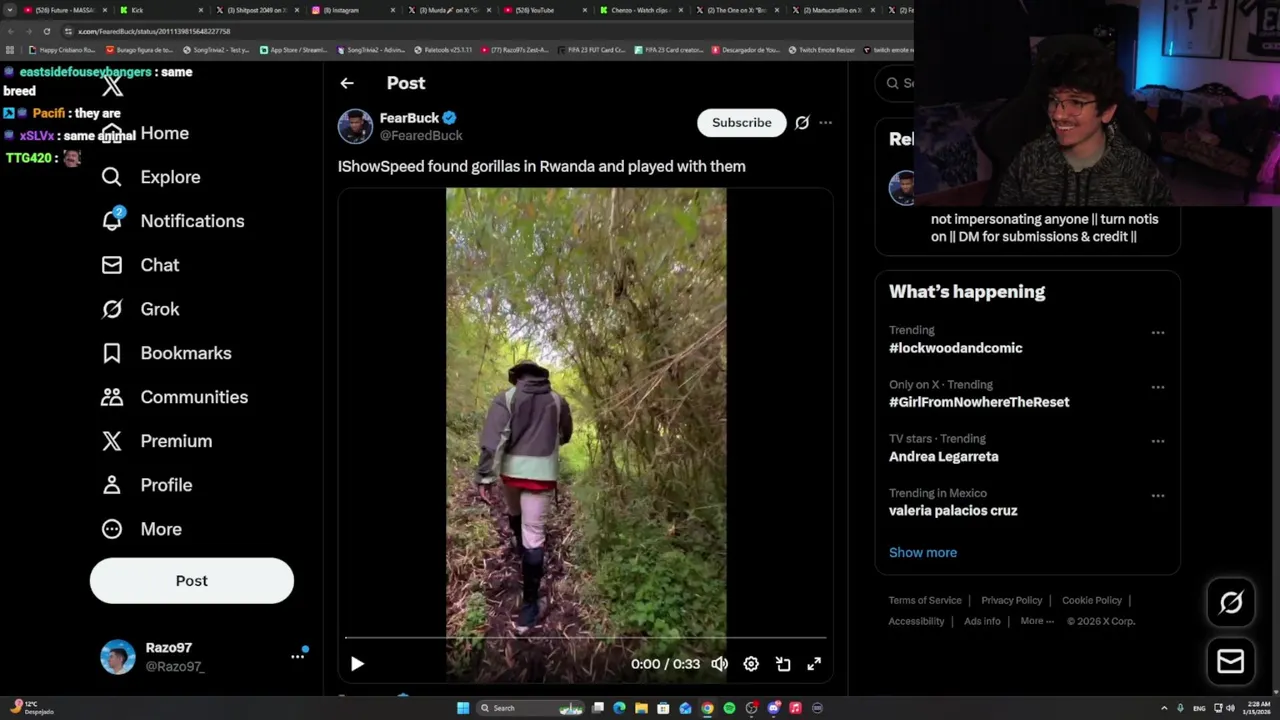This screenshot has width=1280, height=720.
Task: Open the taskbar weather widget
Action: click(30, 708)
